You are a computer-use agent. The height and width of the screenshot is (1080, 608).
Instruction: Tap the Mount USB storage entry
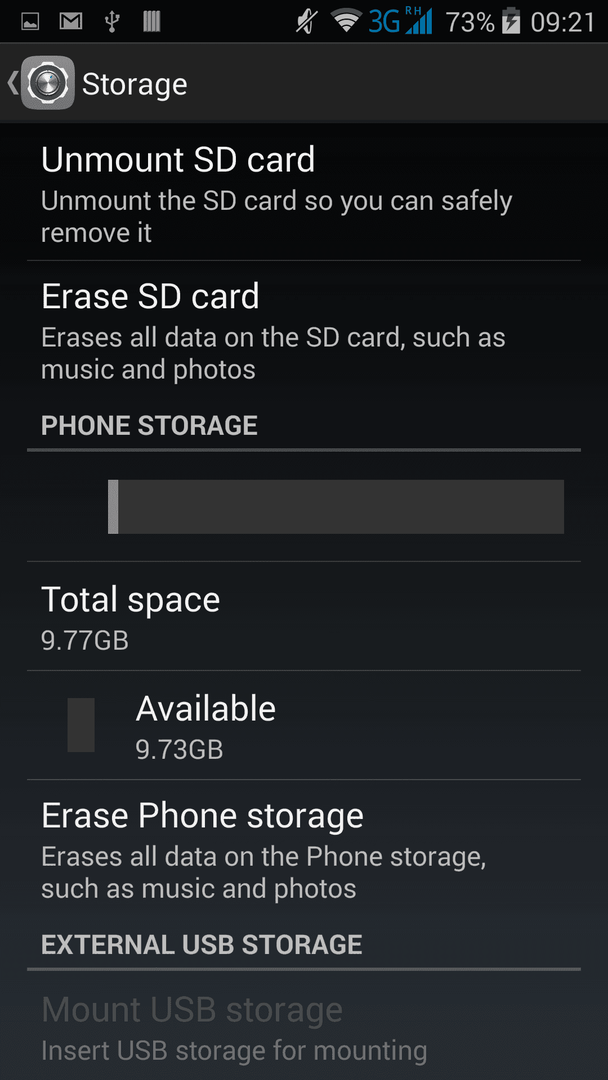[304, 1026]
